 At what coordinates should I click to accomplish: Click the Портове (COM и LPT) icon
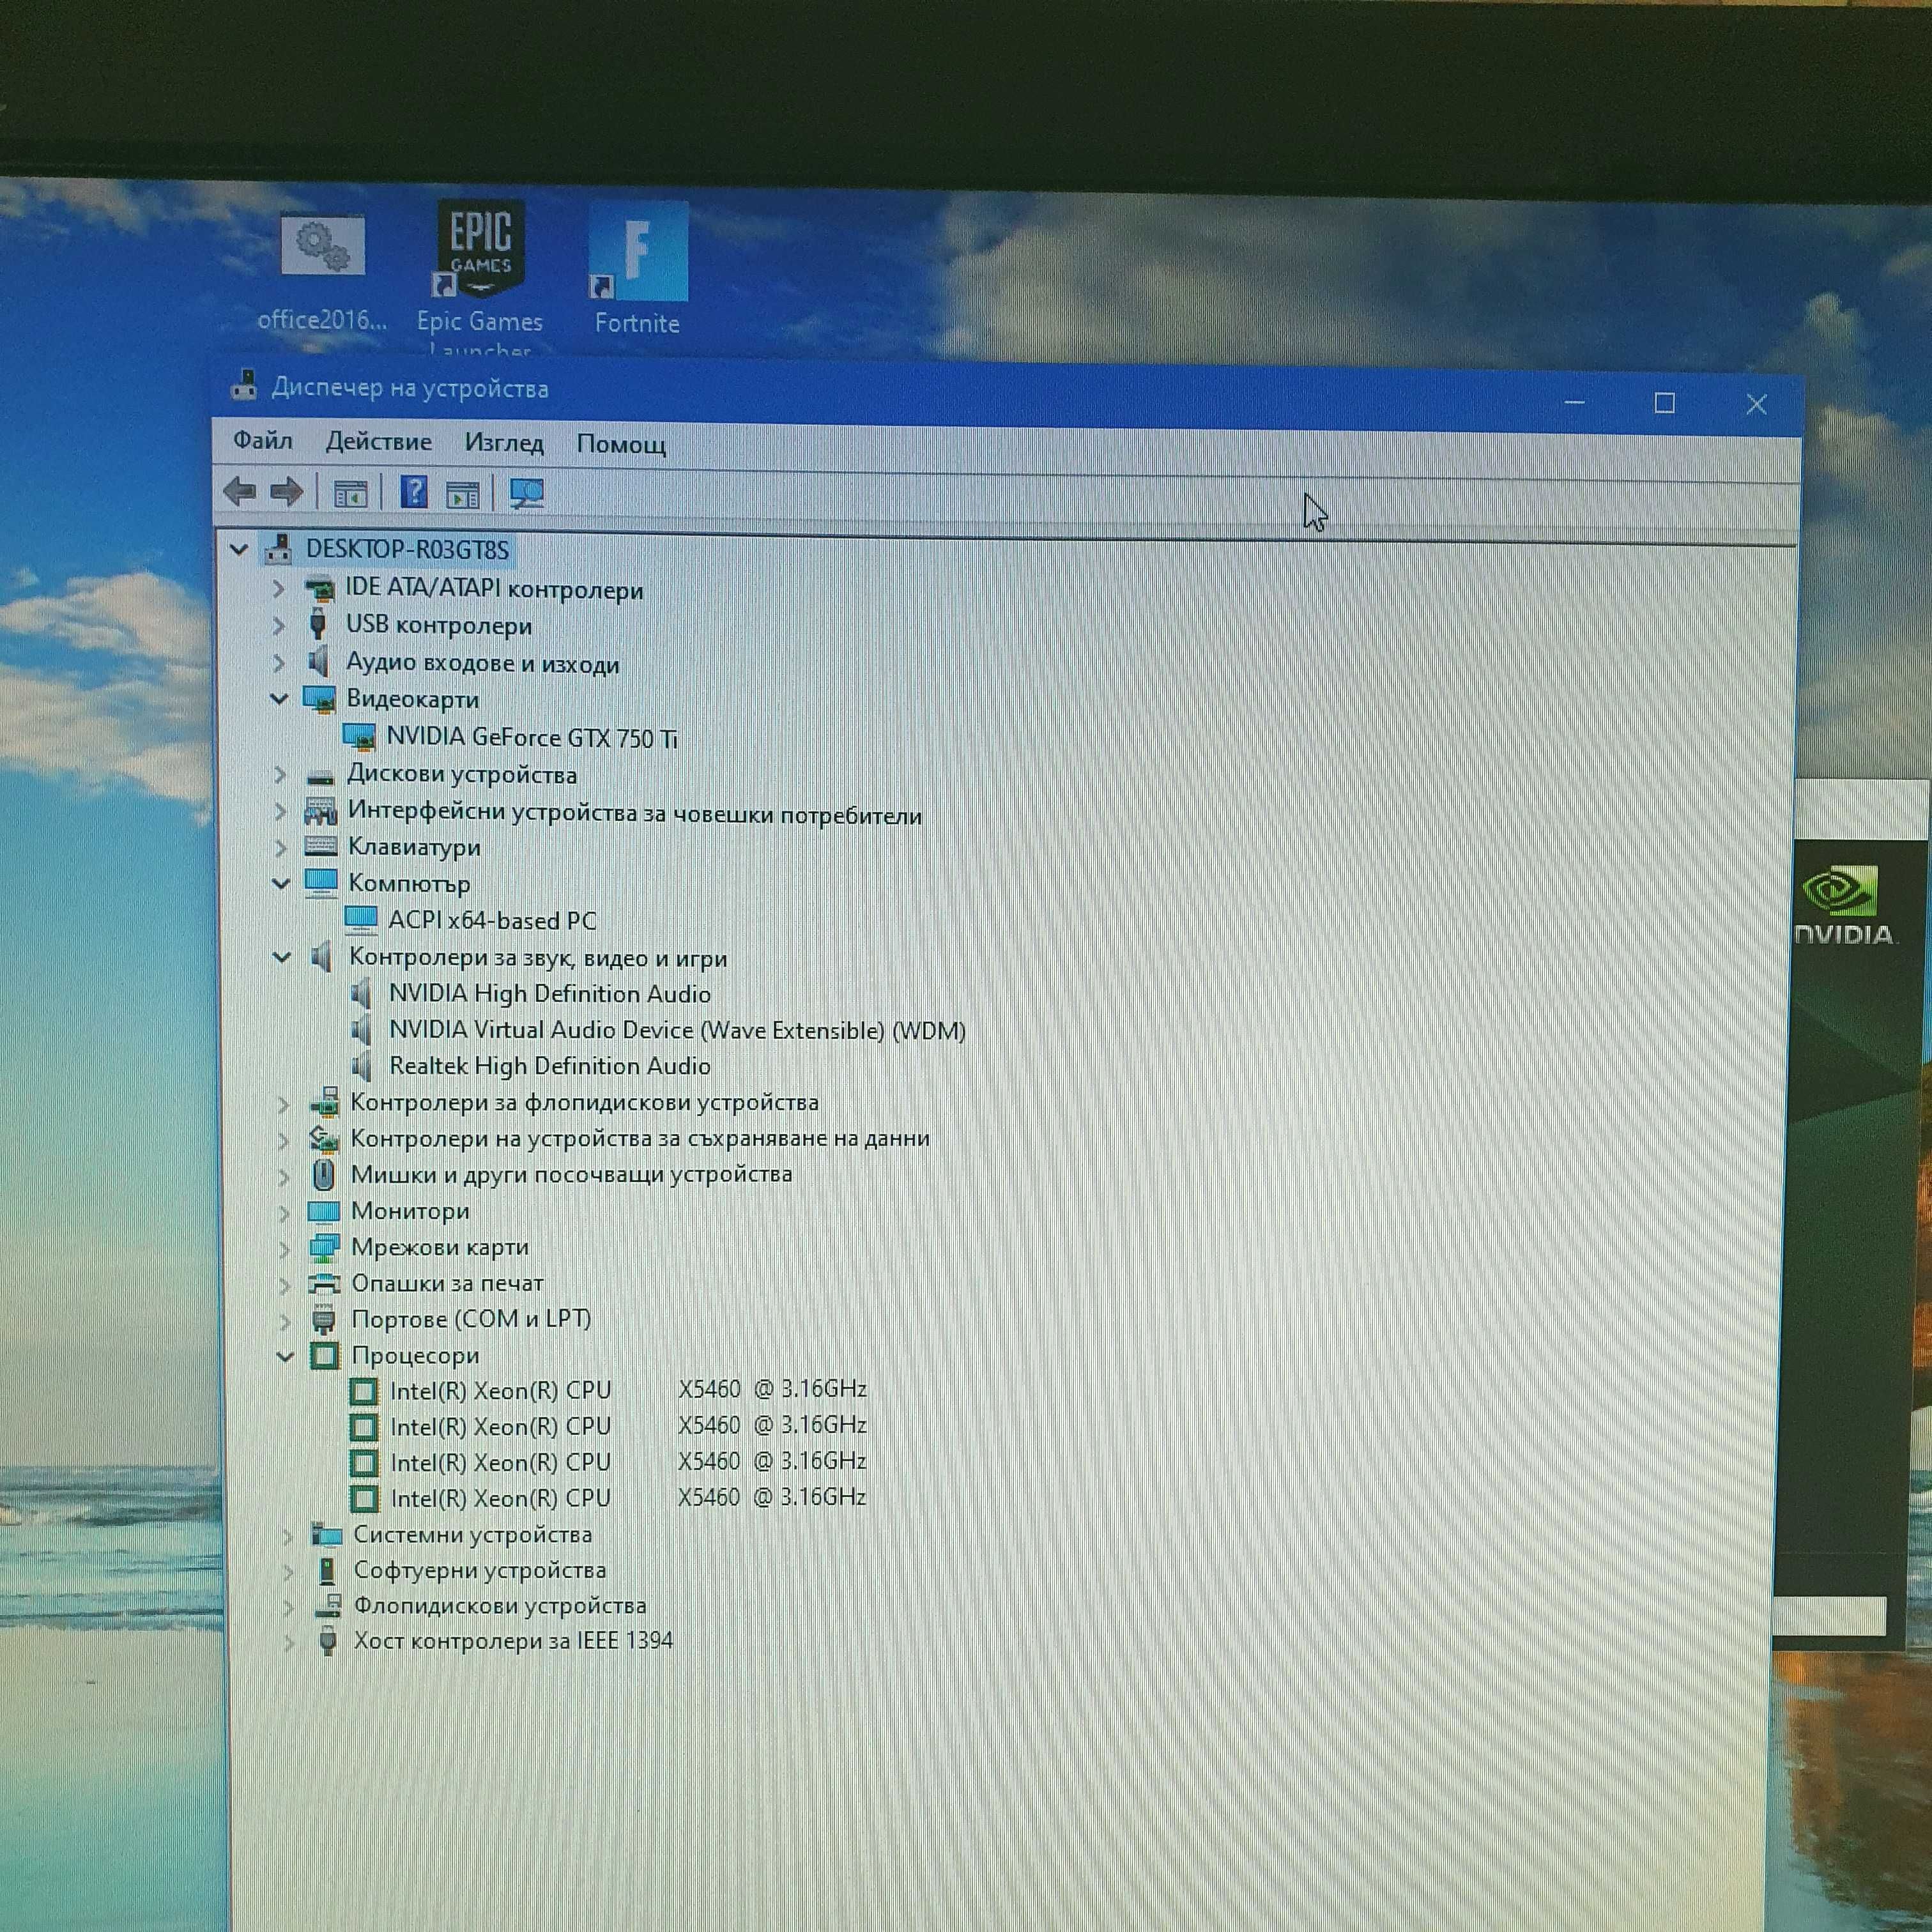323,1320
